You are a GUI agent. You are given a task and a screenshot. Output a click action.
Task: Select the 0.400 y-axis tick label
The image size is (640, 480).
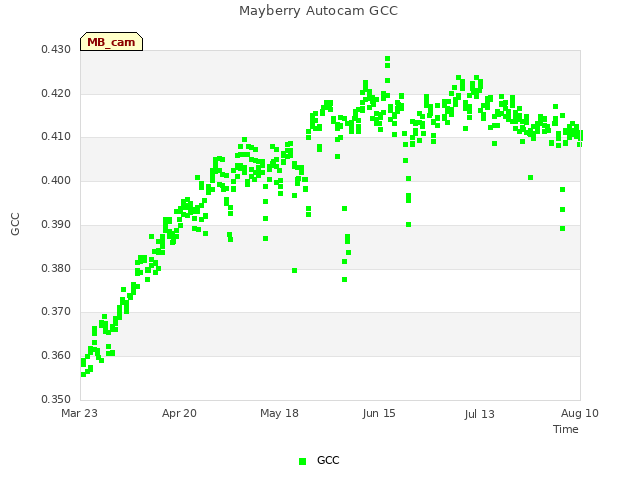click(x=56, y=180)
